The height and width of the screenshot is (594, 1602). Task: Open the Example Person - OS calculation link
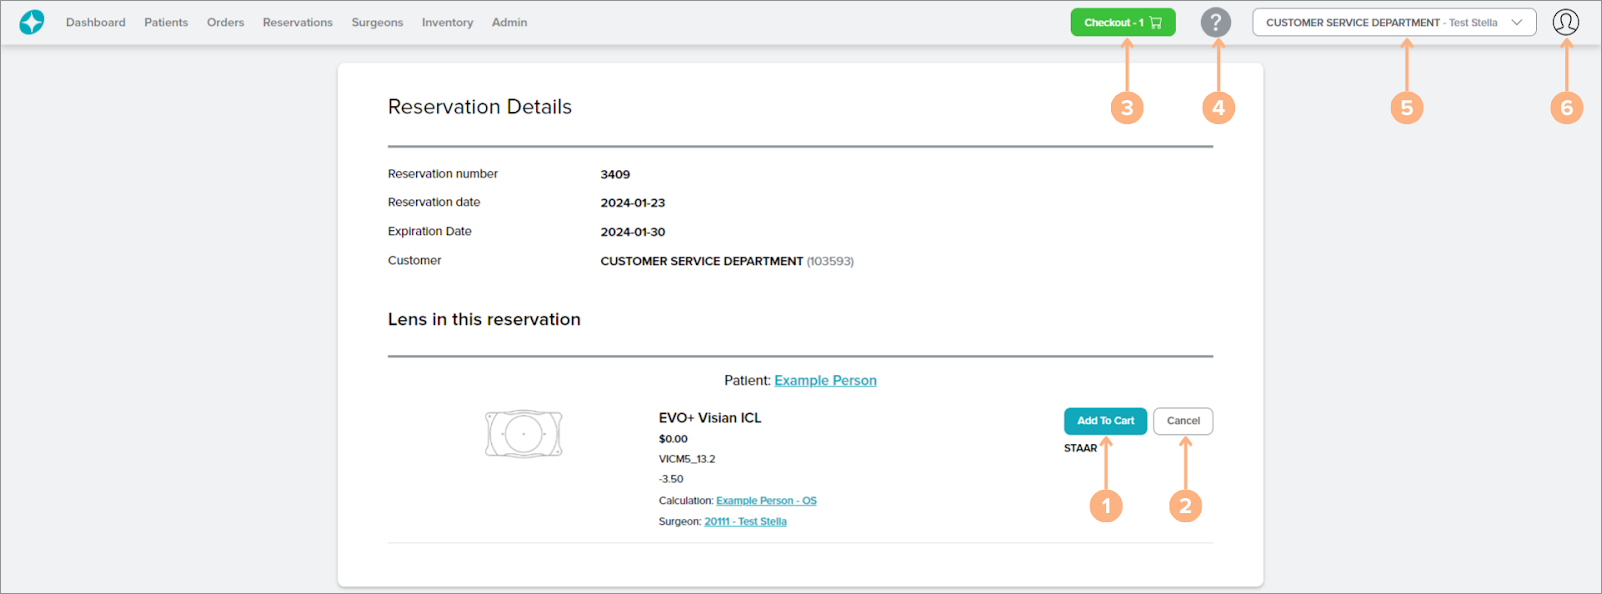766,501
